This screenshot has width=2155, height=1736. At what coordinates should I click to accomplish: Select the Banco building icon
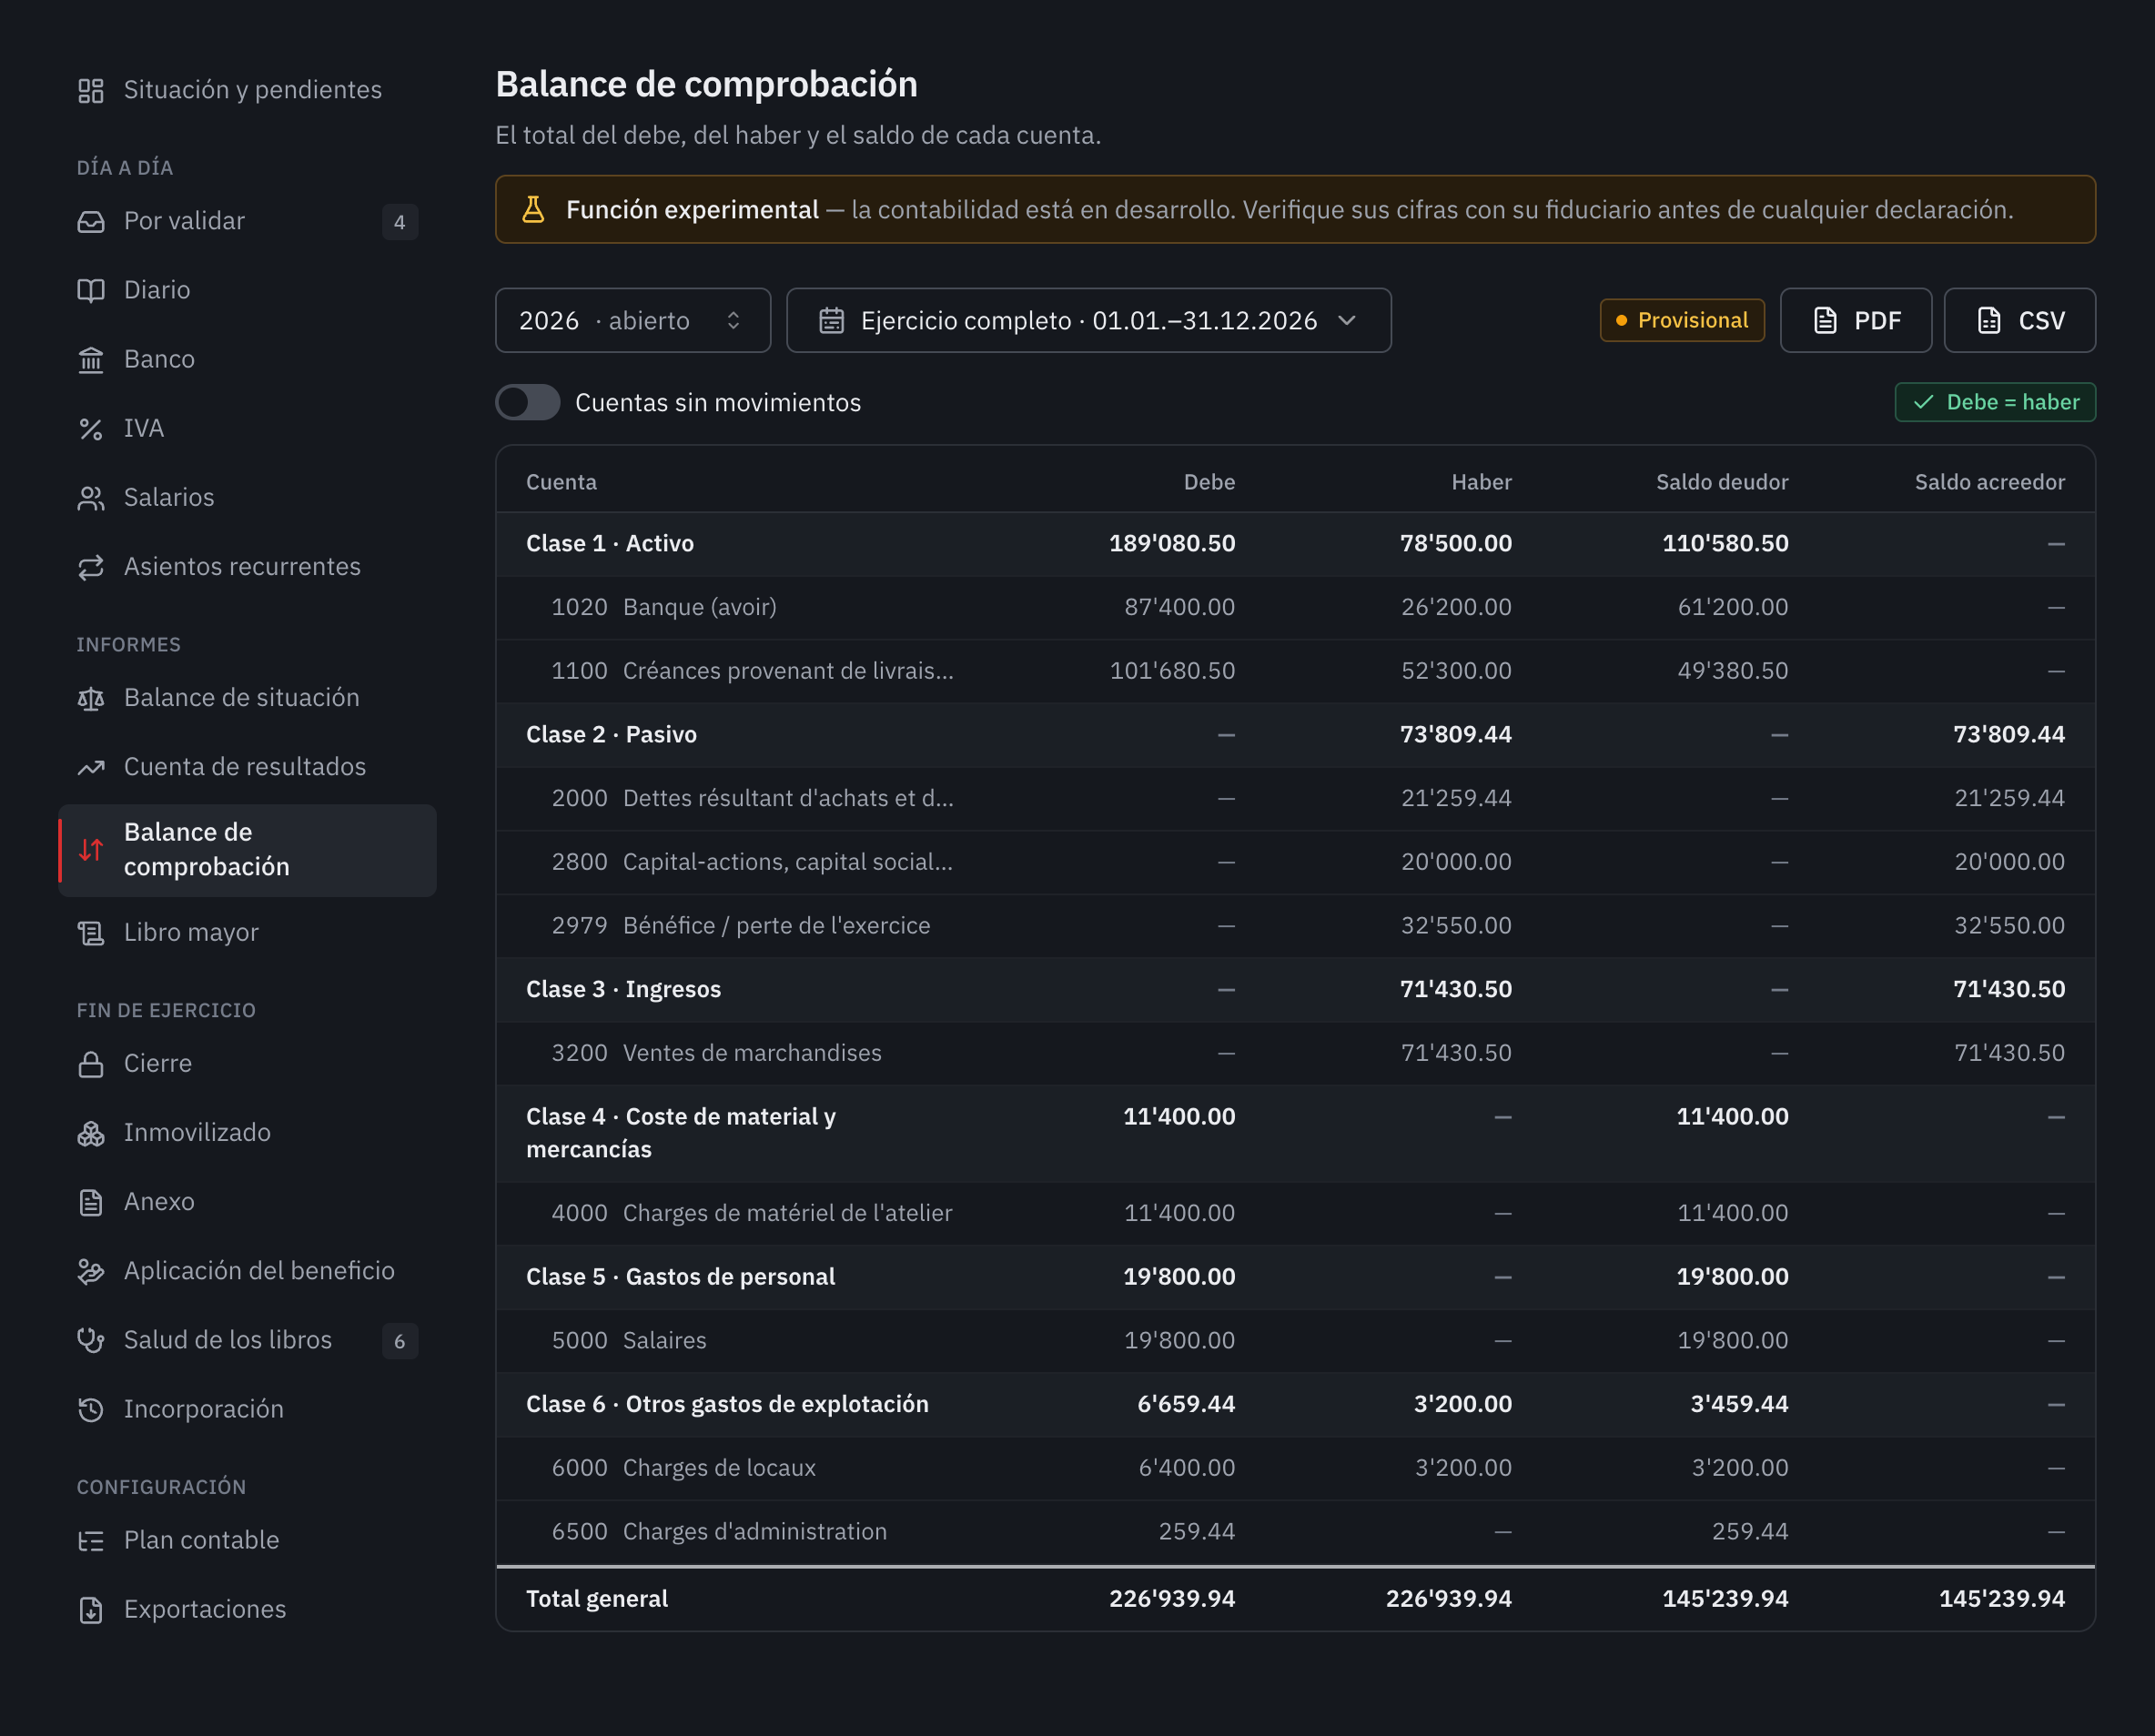(91, 360)
